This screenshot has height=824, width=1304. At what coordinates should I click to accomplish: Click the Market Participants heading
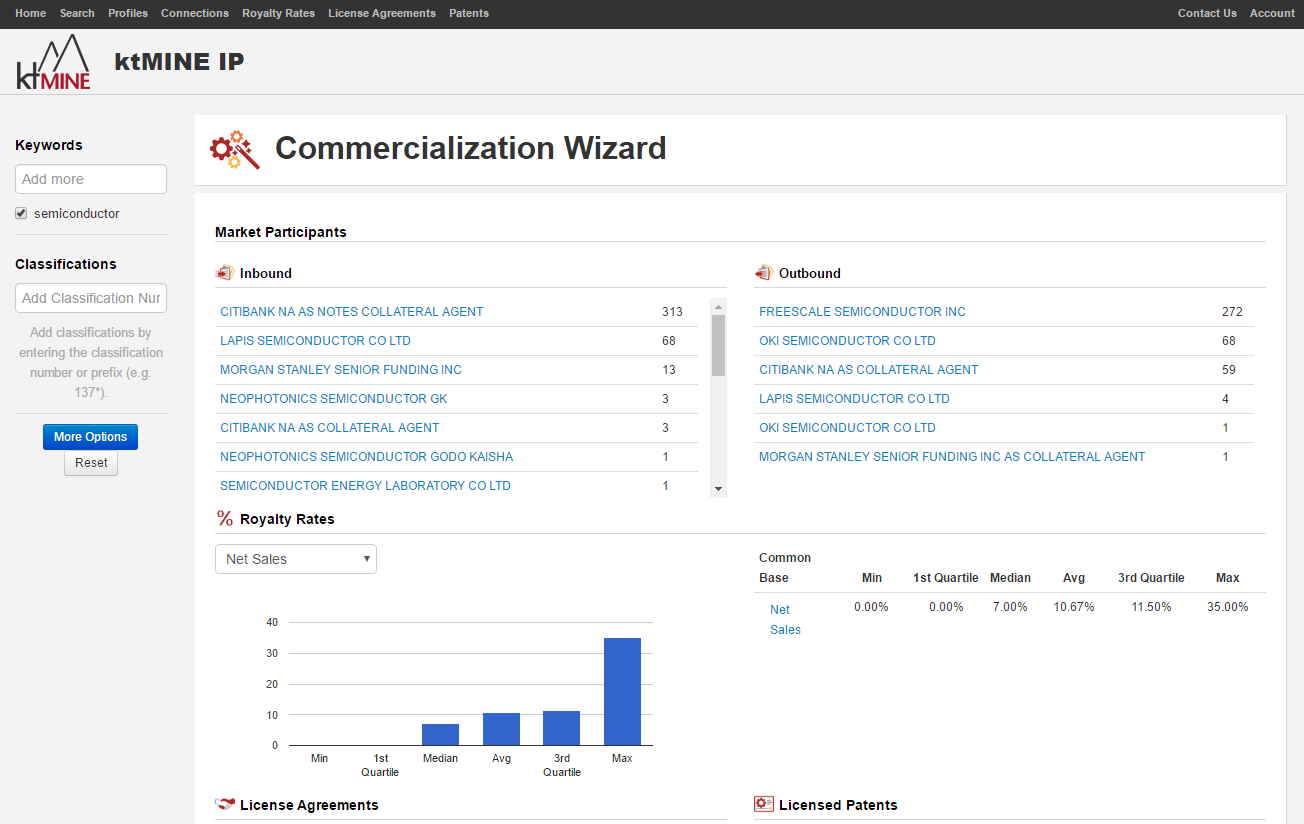(281, 232)
